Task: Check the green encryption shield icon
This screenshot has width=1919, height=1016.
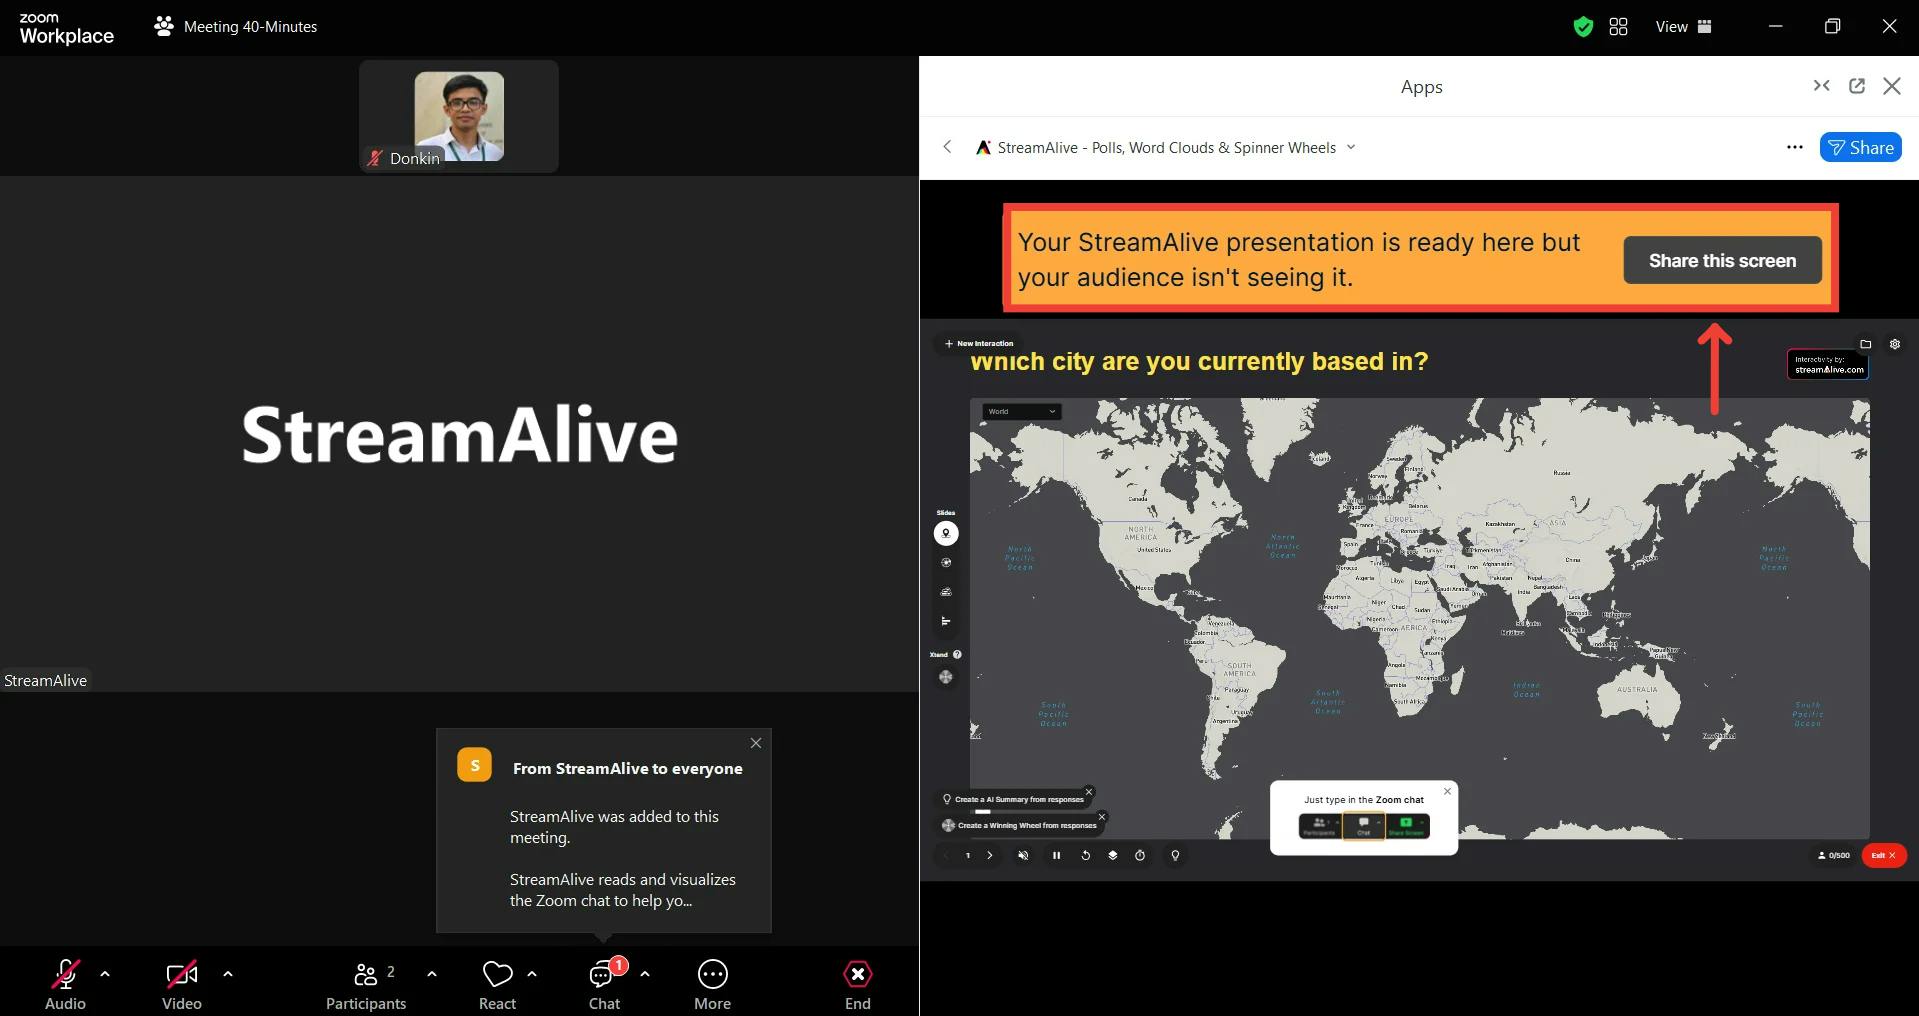Action: point(1583,27)
